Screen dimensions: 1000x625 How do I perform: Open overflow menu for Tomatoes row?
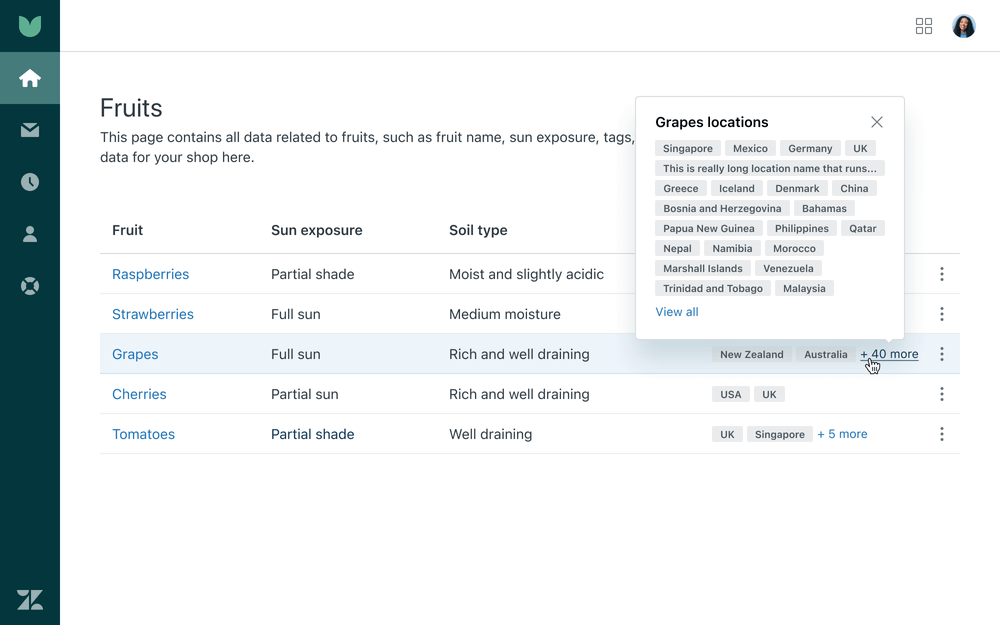[941, 434]
